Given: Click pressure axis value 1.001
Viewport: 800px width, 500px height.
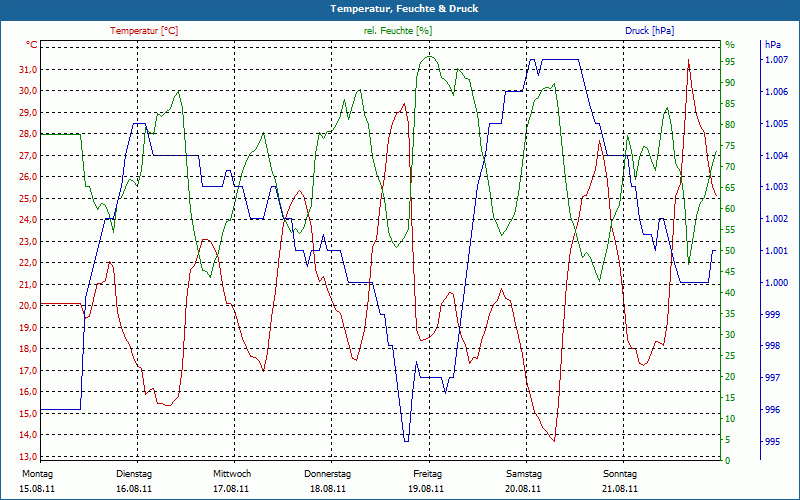Looking at the screenshot, I should (x=777, y=251).
